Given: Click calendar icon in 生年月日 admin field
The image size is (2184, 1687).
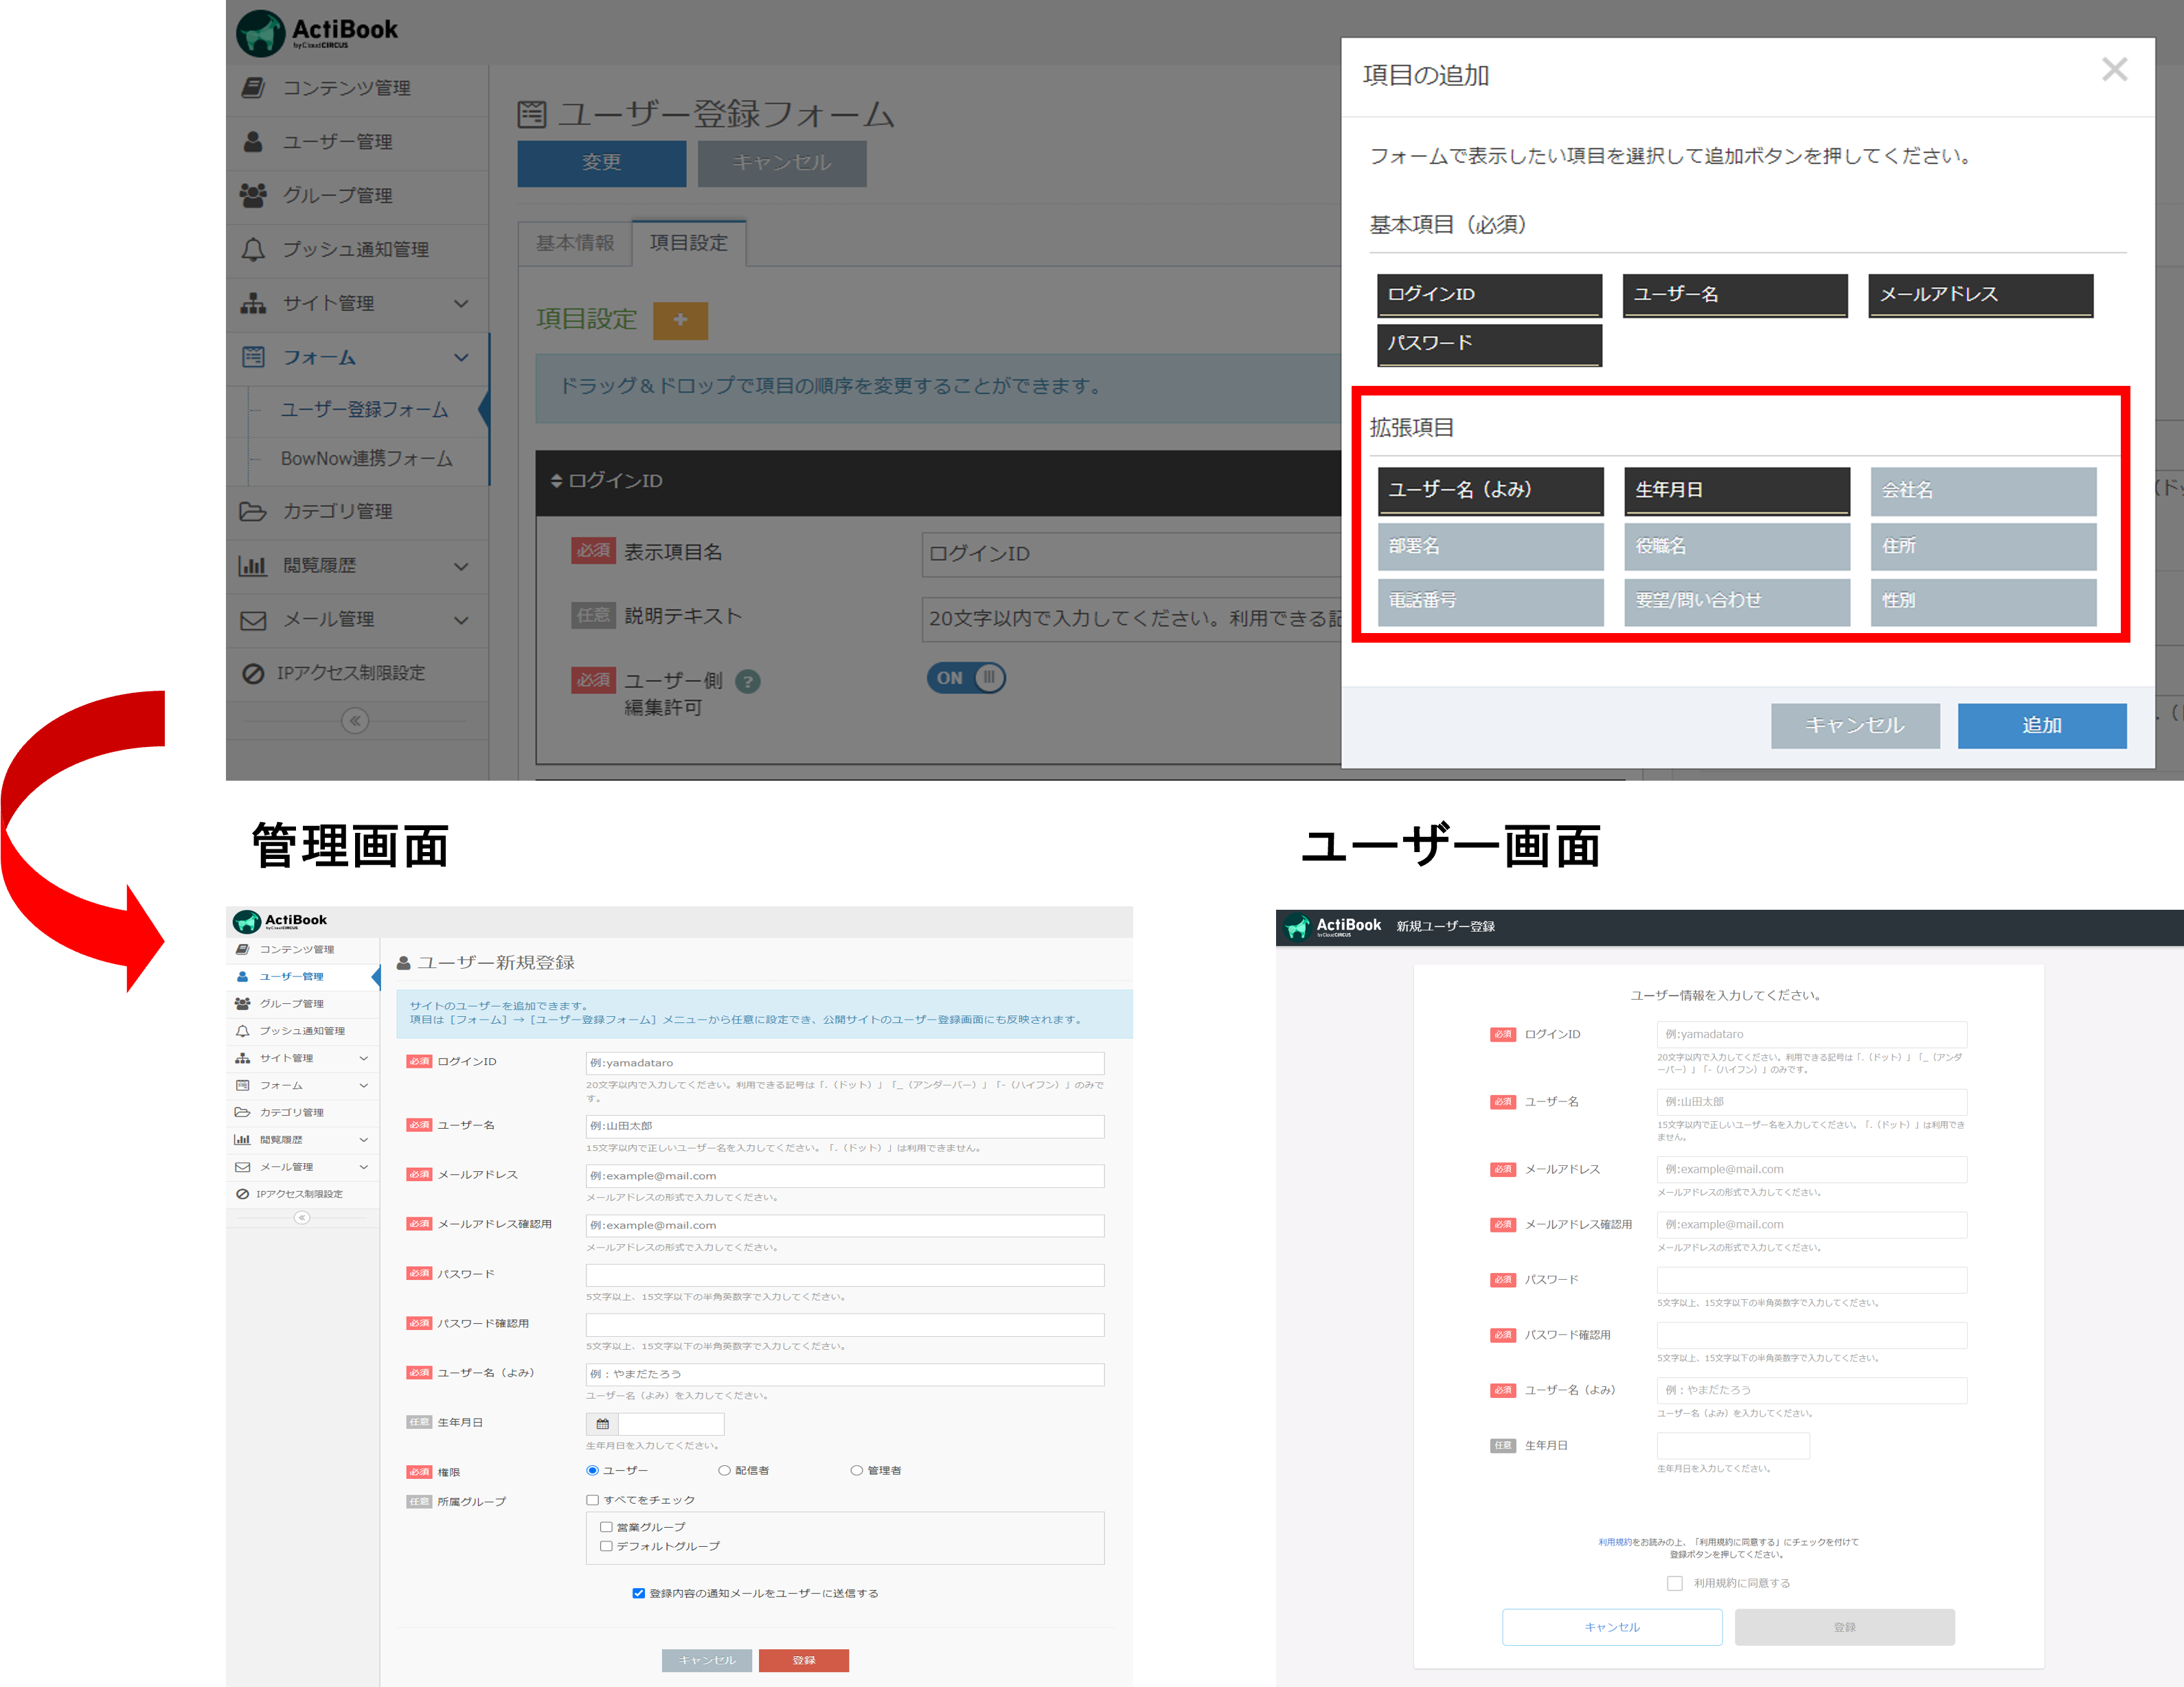Looking at the screenshot, I should tap(602, 1423).
